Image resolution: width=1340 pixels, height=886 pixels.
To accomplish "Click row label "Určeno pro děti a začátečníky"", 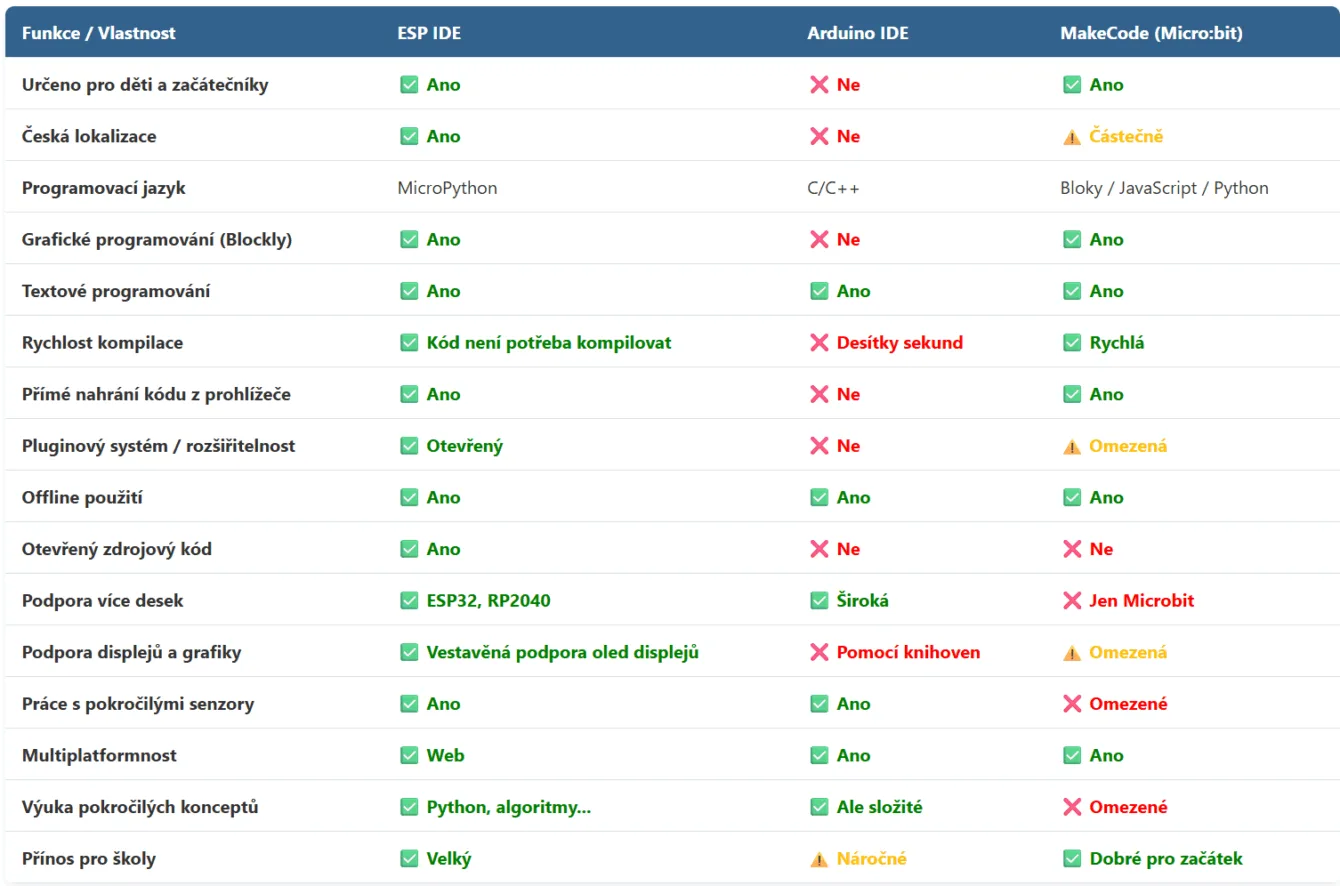I will pos(145,85).
